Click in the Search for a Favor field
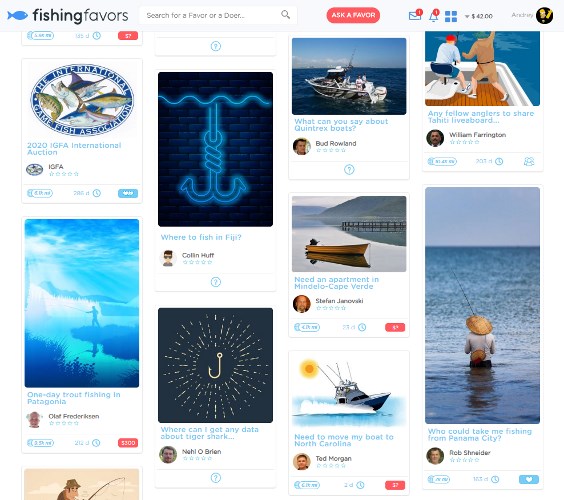This screenshot has width=564, height=500. coord(212,15)
